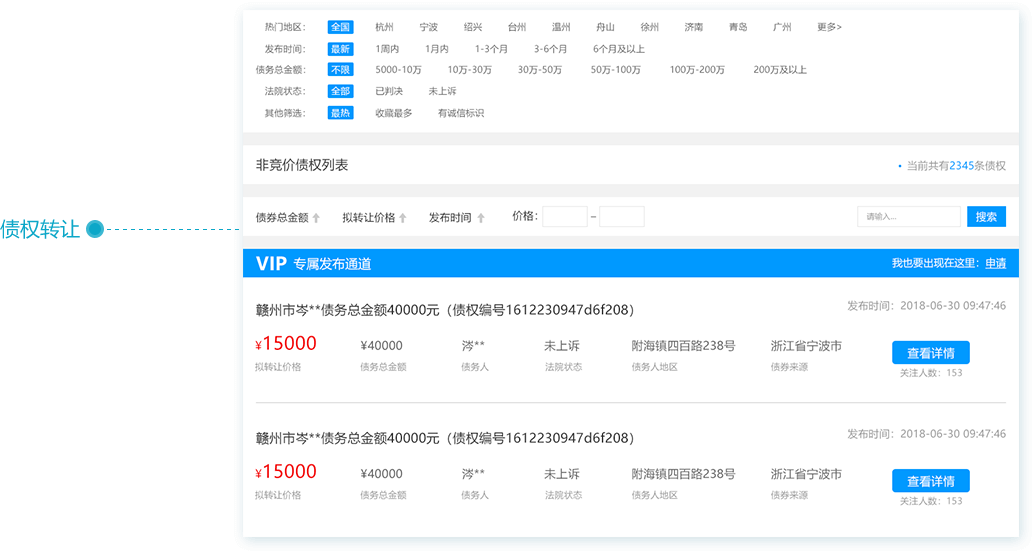Click the 申请 link in VIP banner
Viewport: 1034px width, 553px height.
995,264
